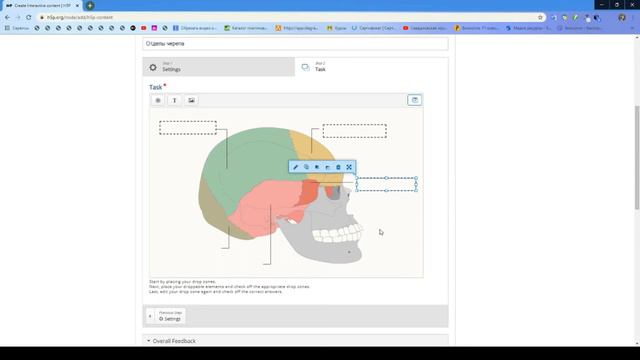Copy the selected drop zone

pyautogui.click(x=306, y=167)
